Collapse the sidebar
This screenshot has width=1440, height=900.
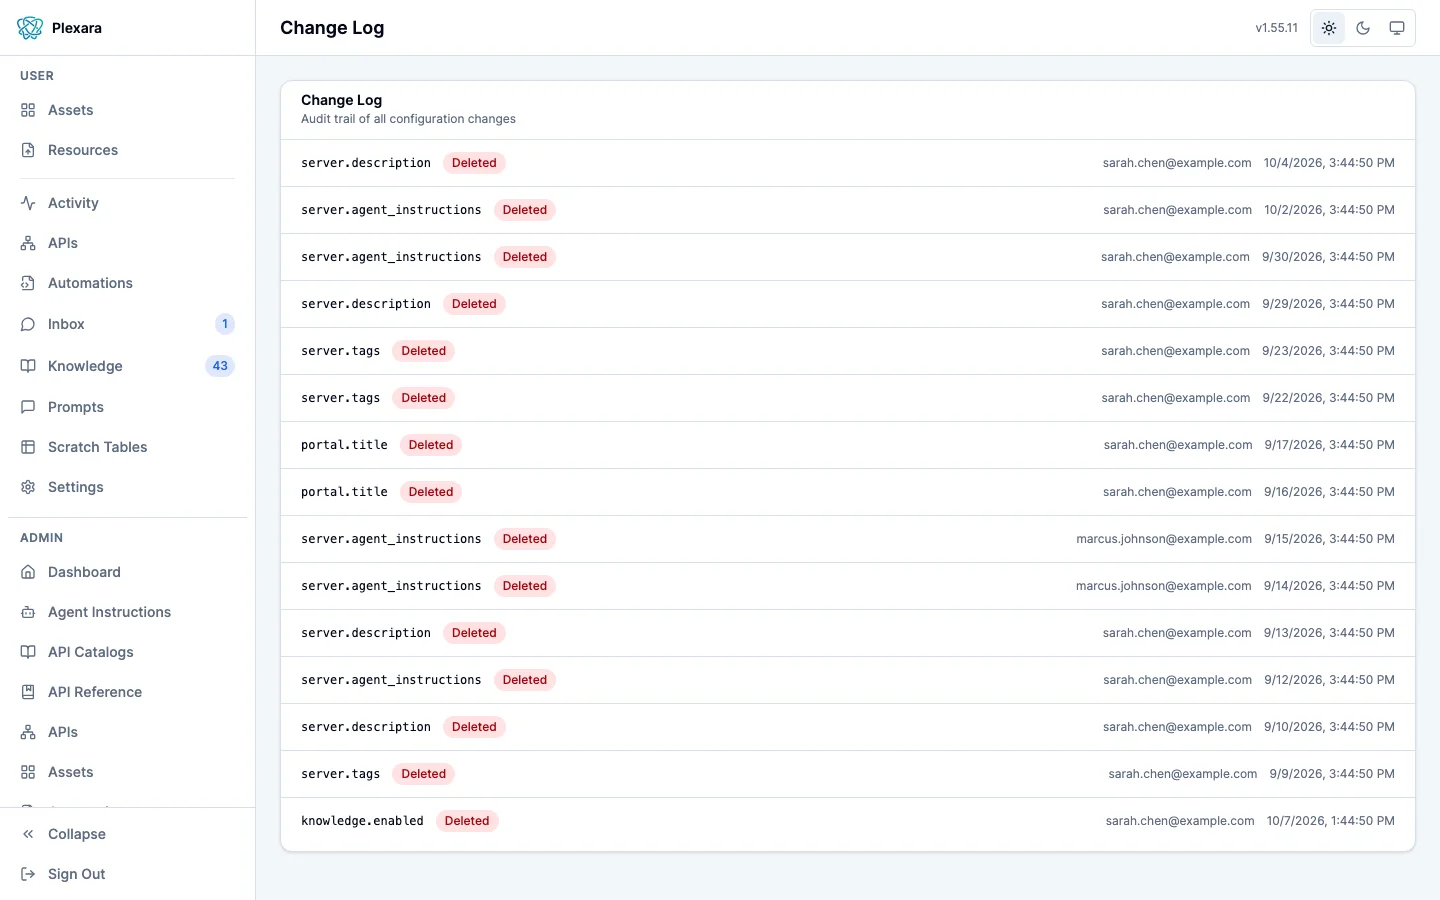127,834
